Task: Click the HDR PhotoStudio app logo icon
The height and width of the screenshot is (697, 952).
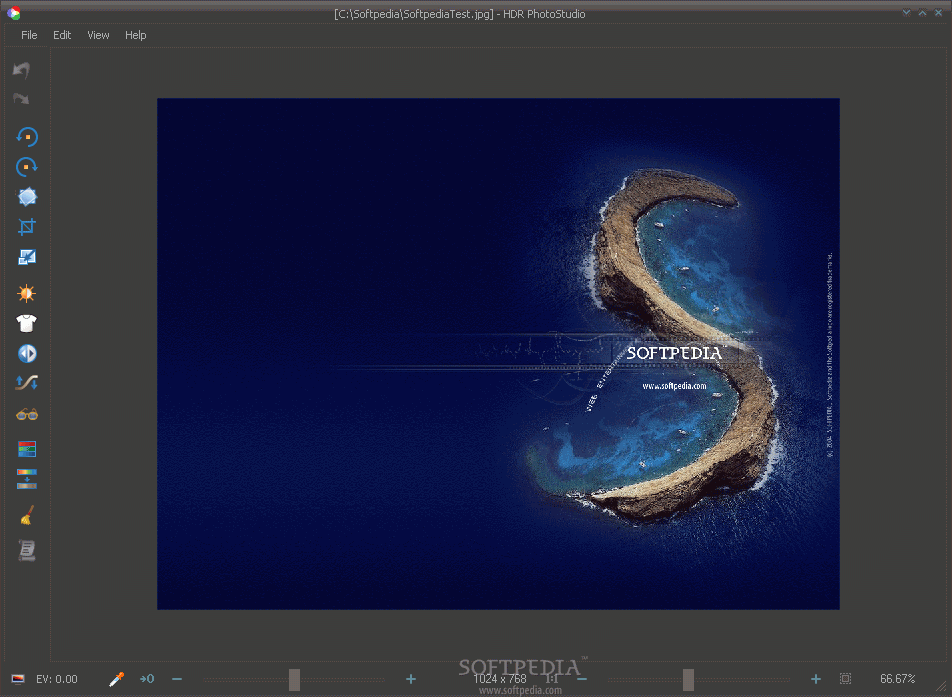Action: (13, 13)
